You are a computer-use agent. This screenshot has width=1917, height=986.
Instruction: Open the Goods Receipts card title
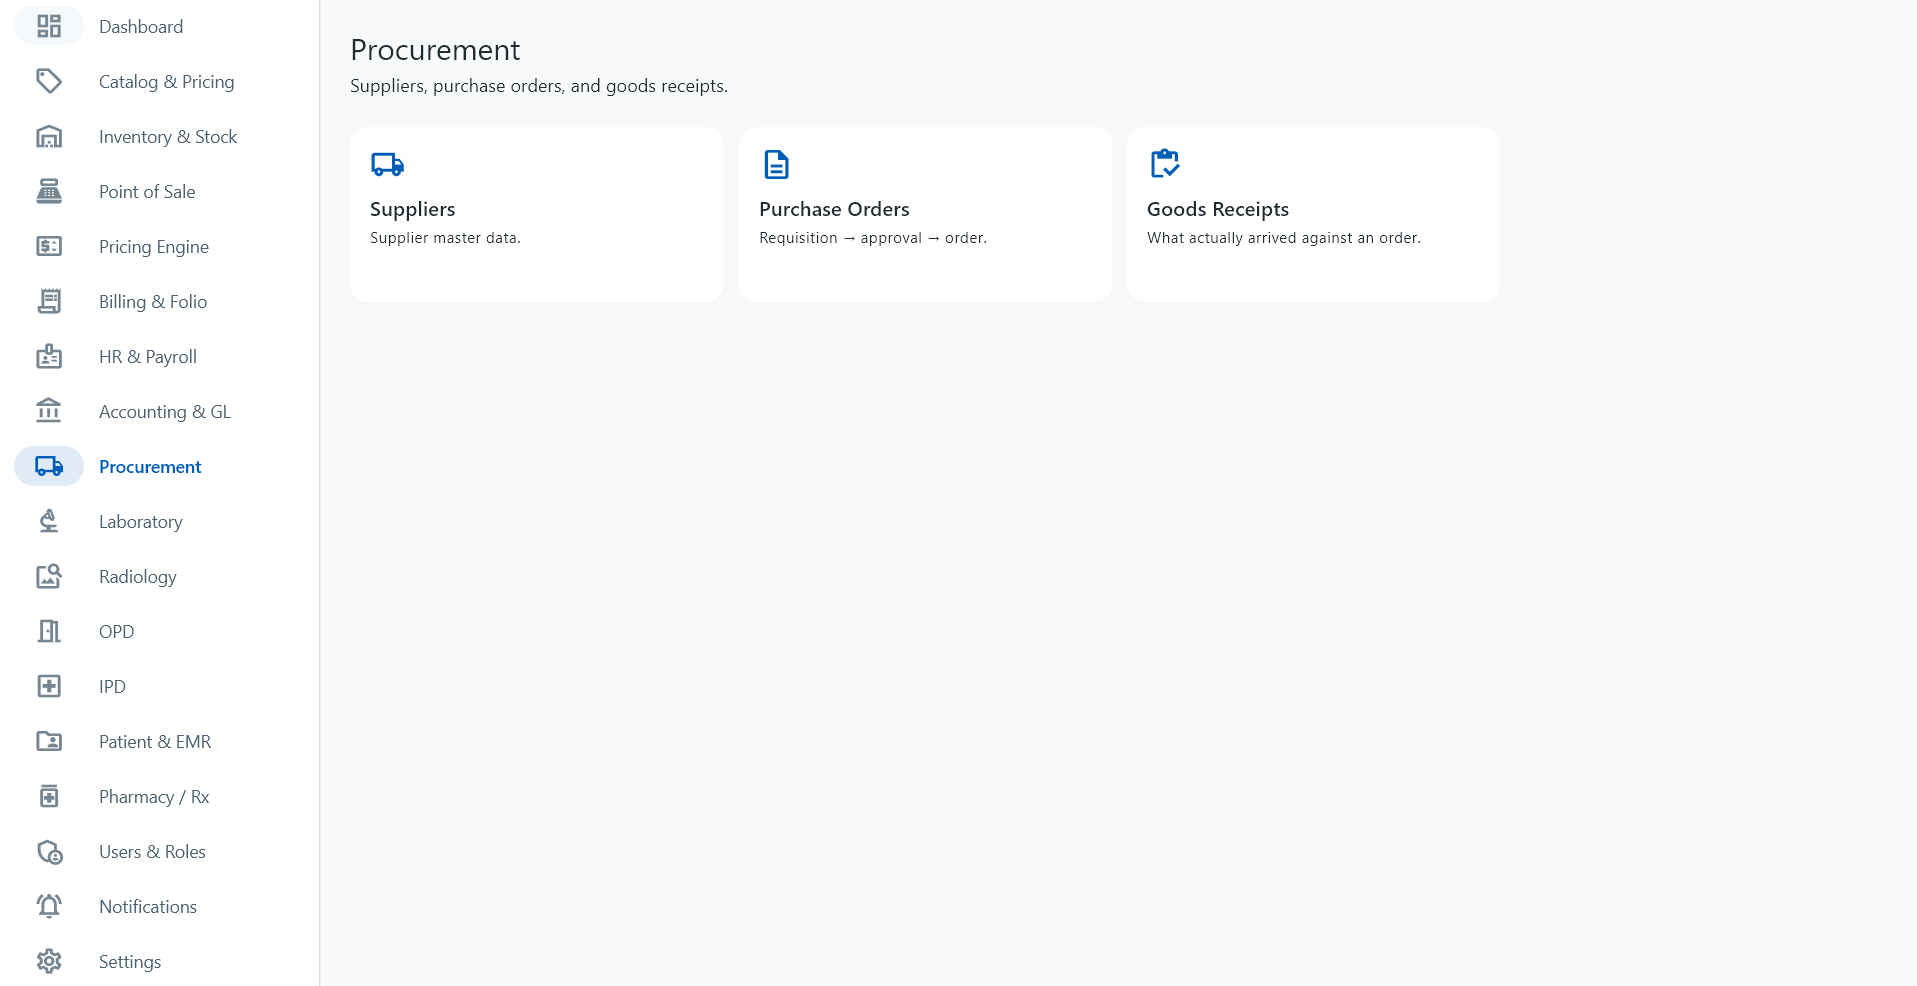(1218, 209)
